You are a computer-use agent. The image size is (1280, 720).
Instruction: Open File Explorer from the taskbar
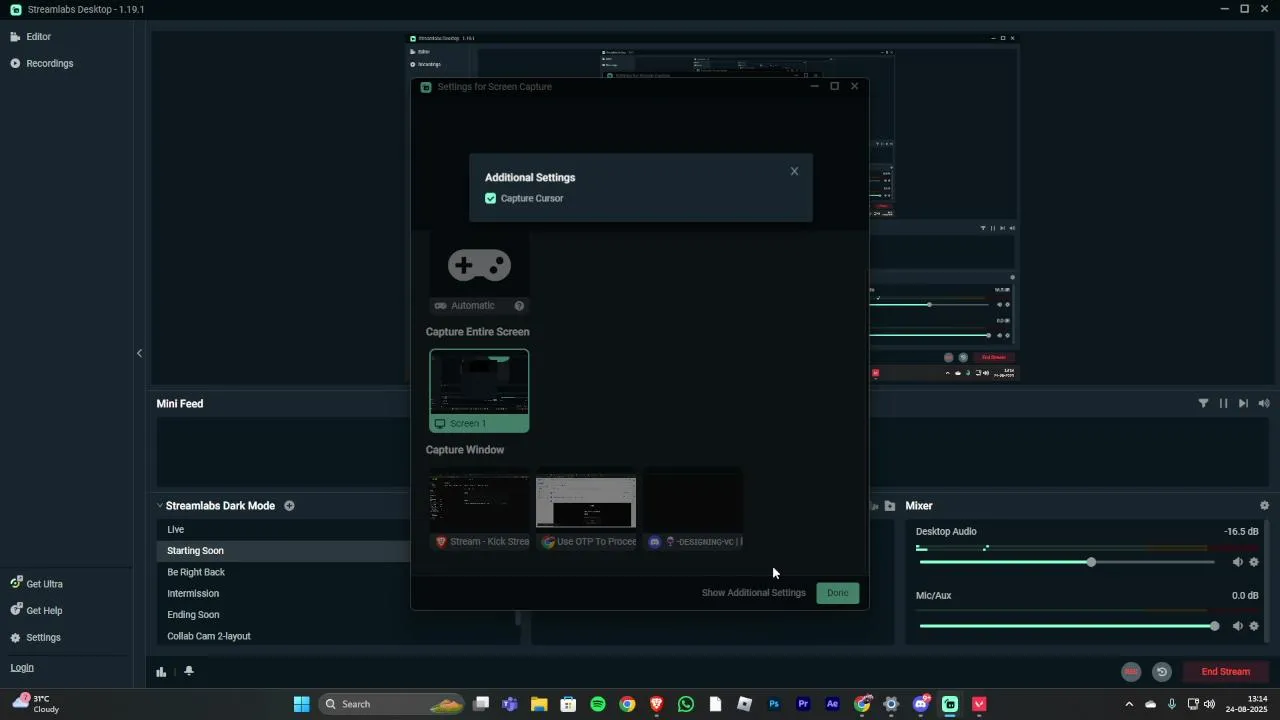click(x=539, y=705)
